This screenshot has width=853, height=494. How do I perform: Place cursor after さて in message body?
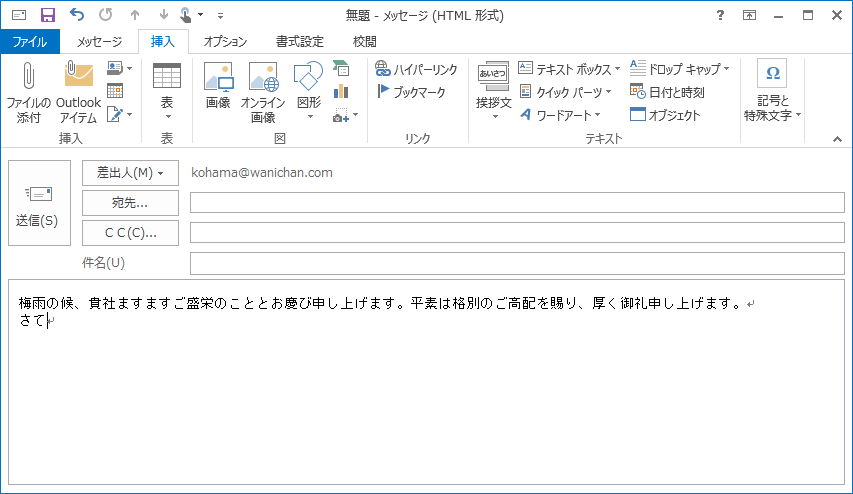coord(48,321)
